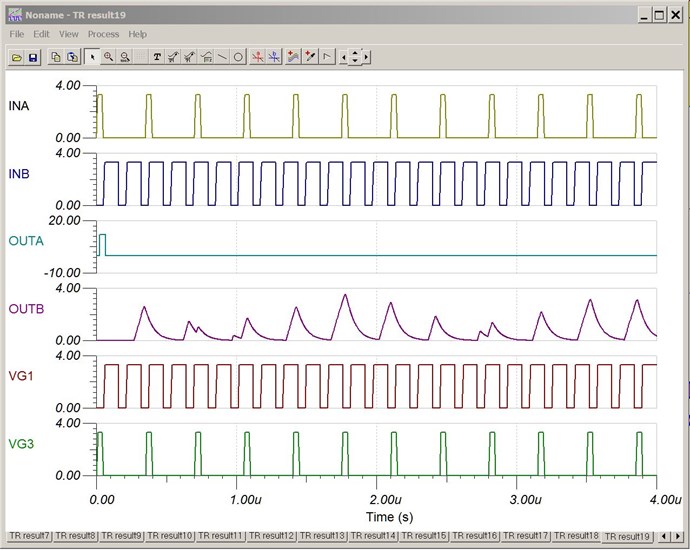Select the Circle drawing tool
This screenshot has width=690, height=550.
[238, 57]
